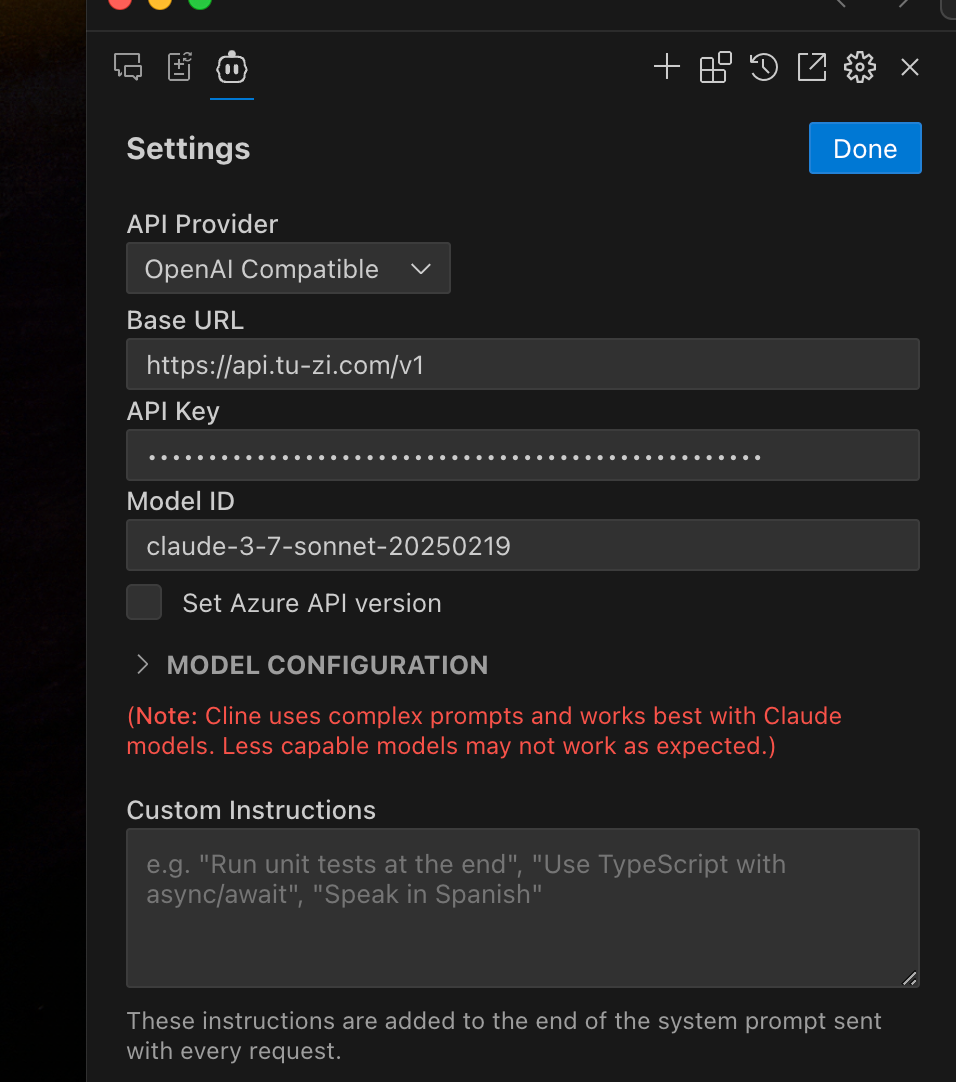Open settings gear icon
This screenshot has width=956, height=1082.
click(x=860, y=67)
